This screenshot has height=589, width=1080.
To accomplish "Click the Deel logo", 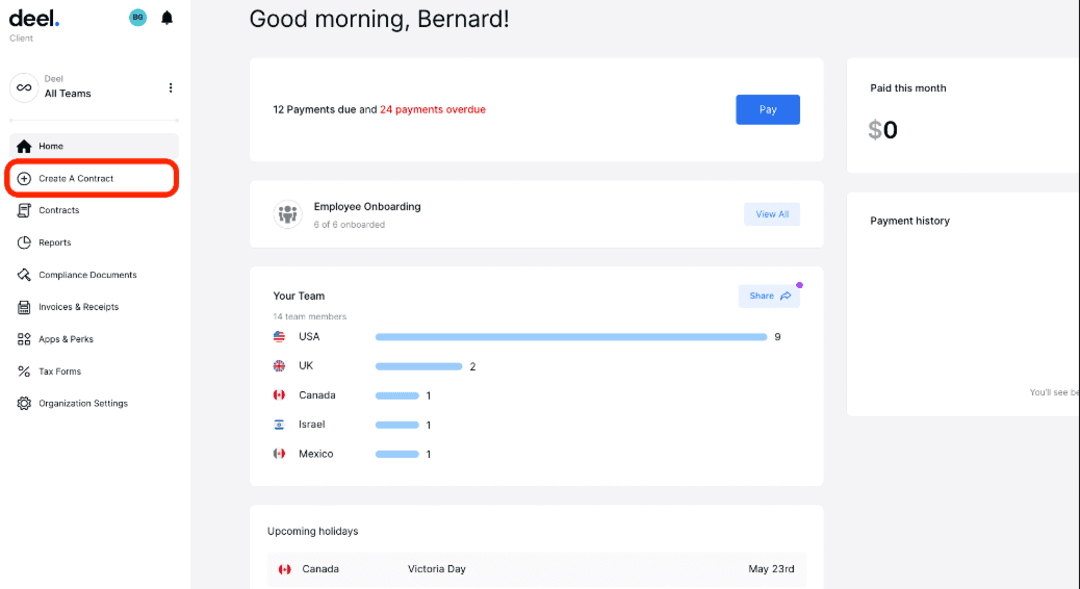I will click(33, 17).
